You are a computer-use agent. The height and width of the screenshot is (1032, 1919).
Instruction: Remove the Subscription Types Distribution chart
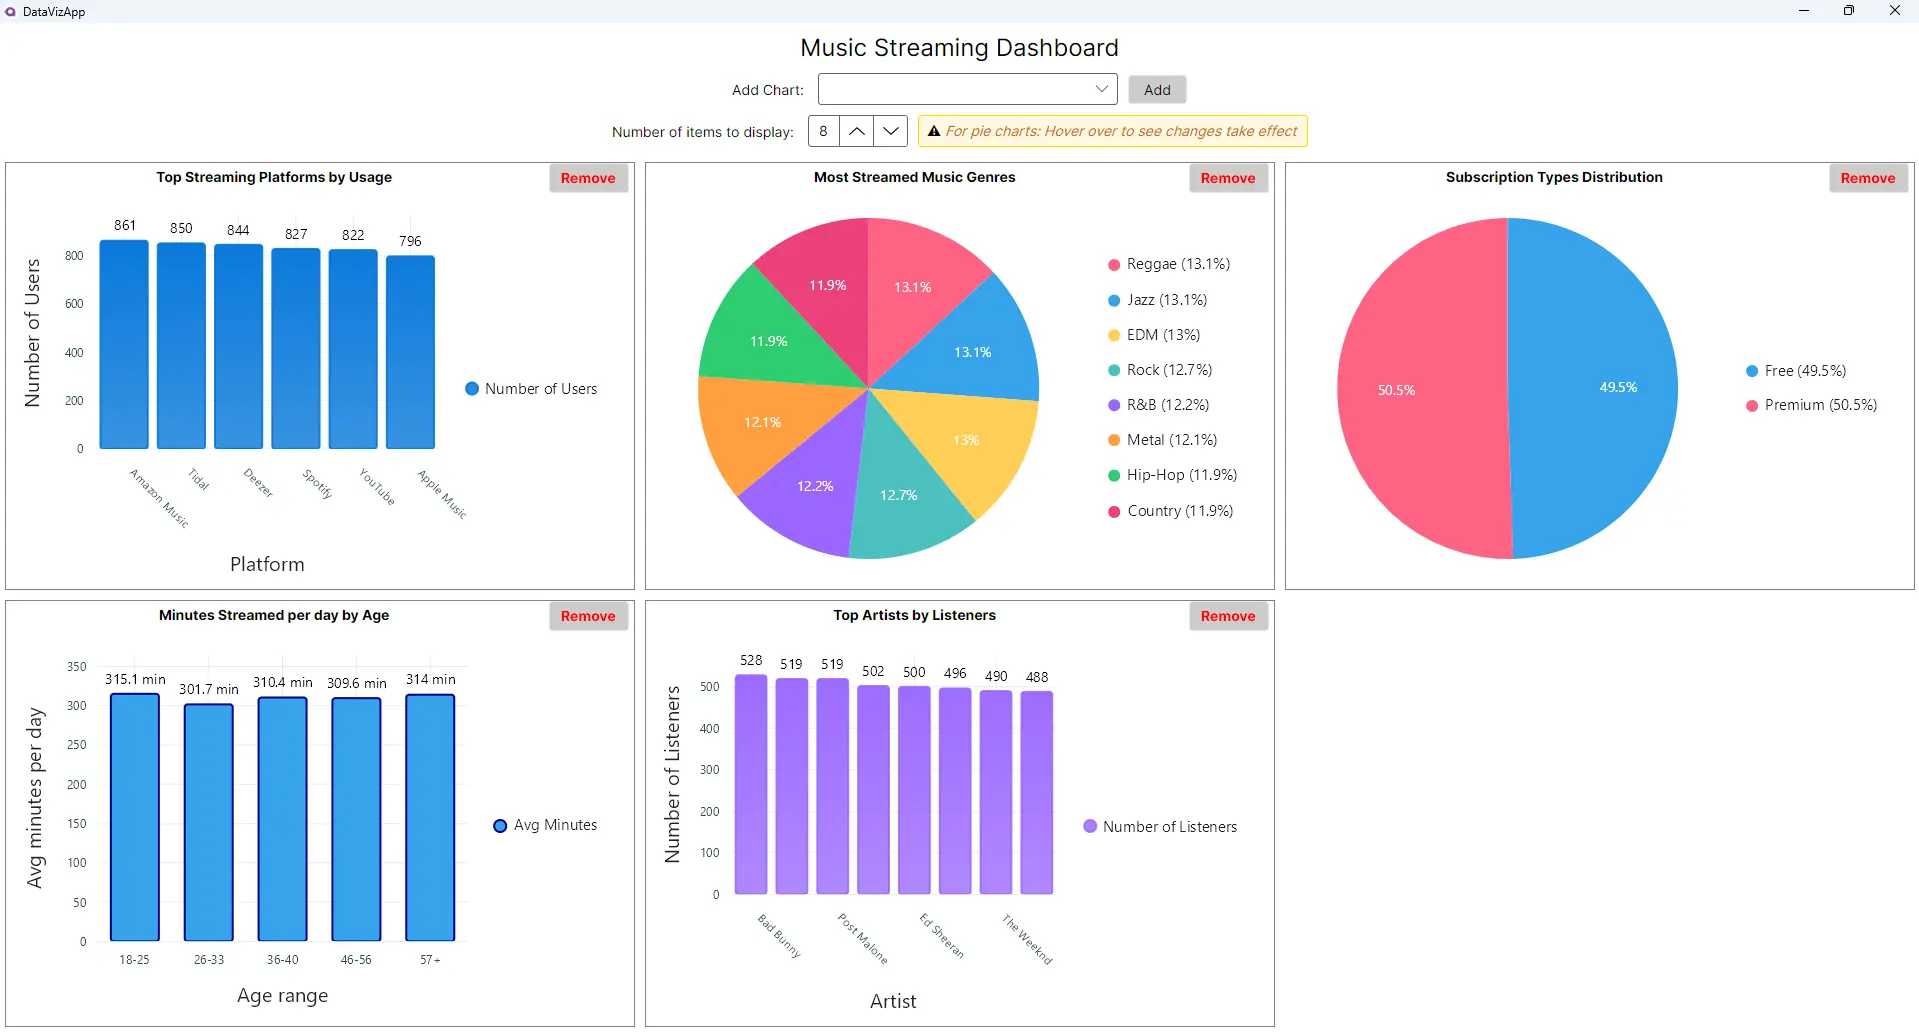click(x=1868, y=177)
